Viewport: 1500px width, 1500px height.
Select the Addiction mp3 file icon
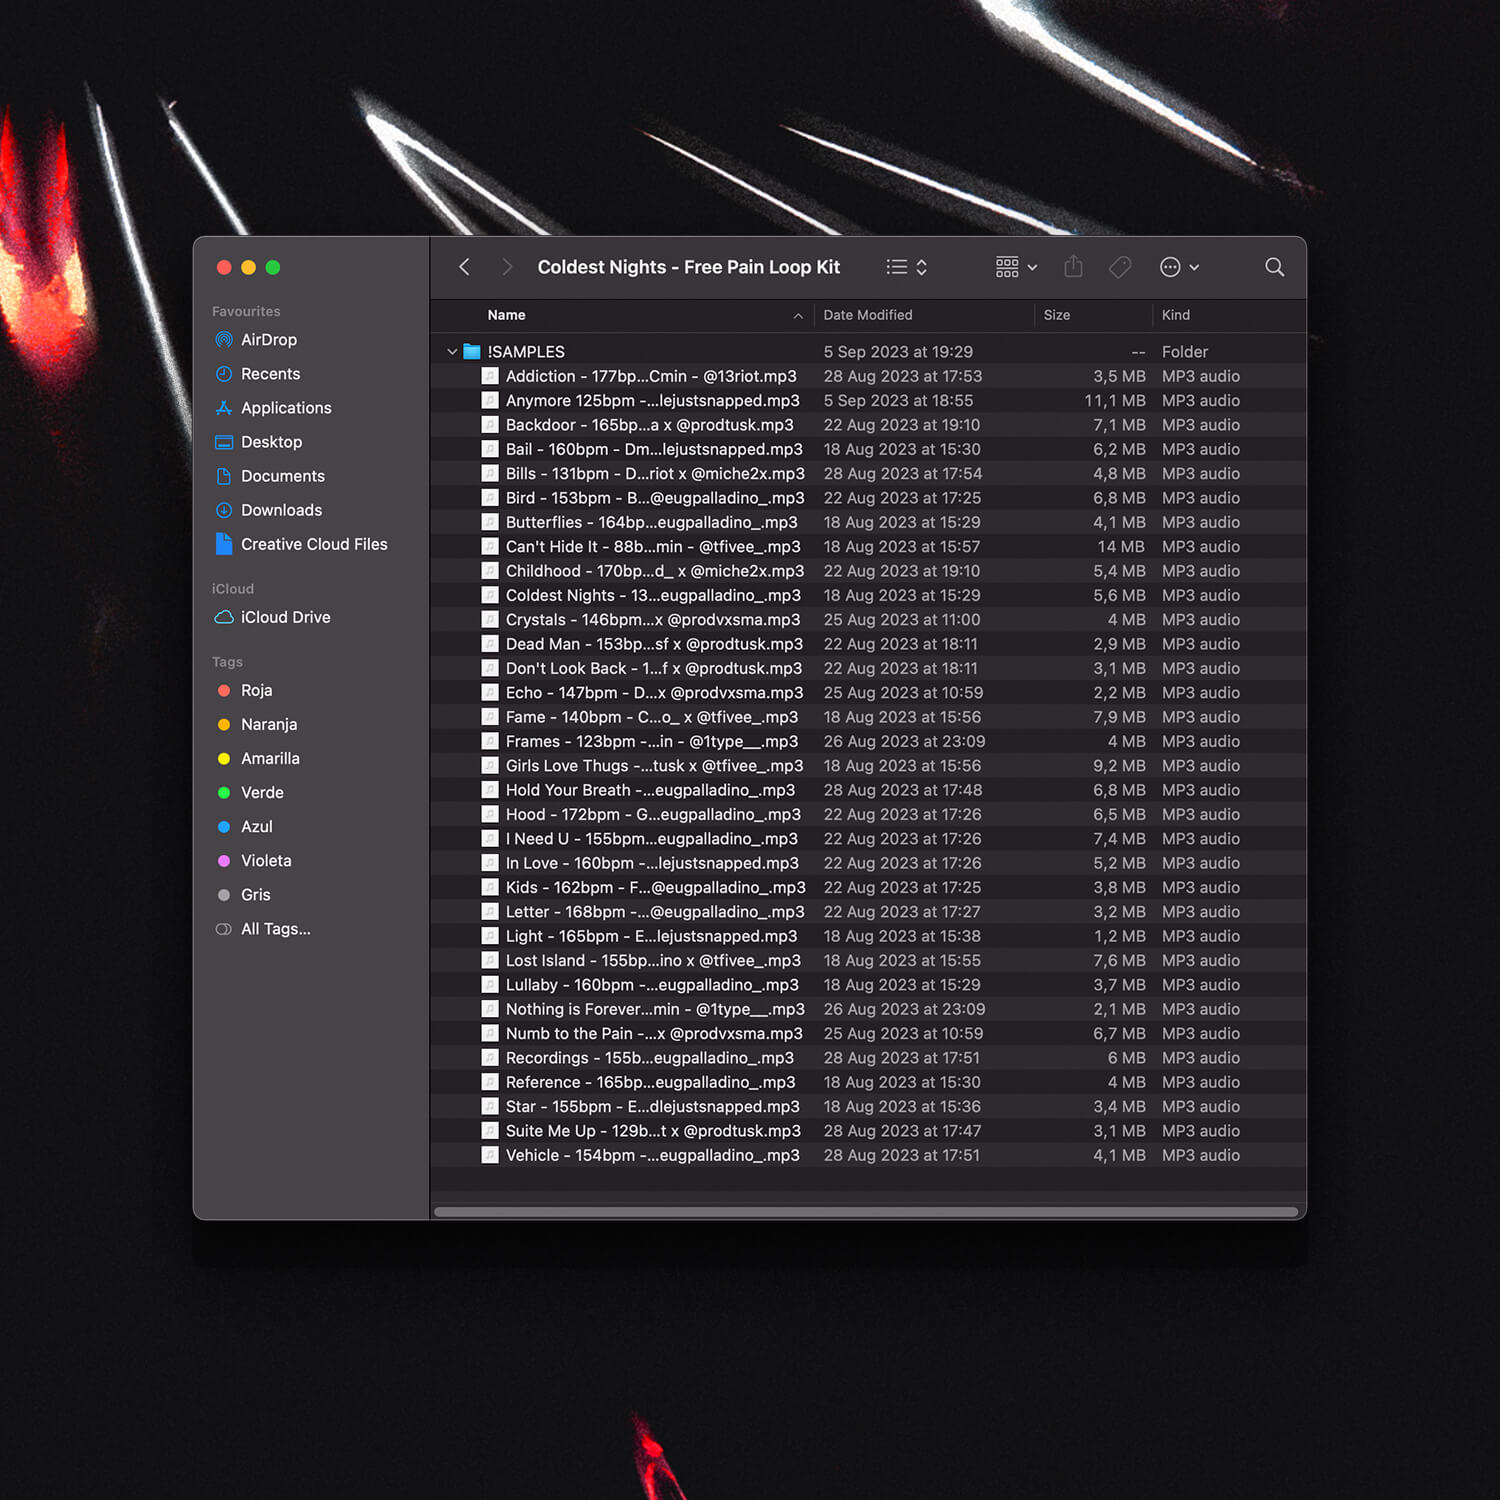tap(490, 376)
